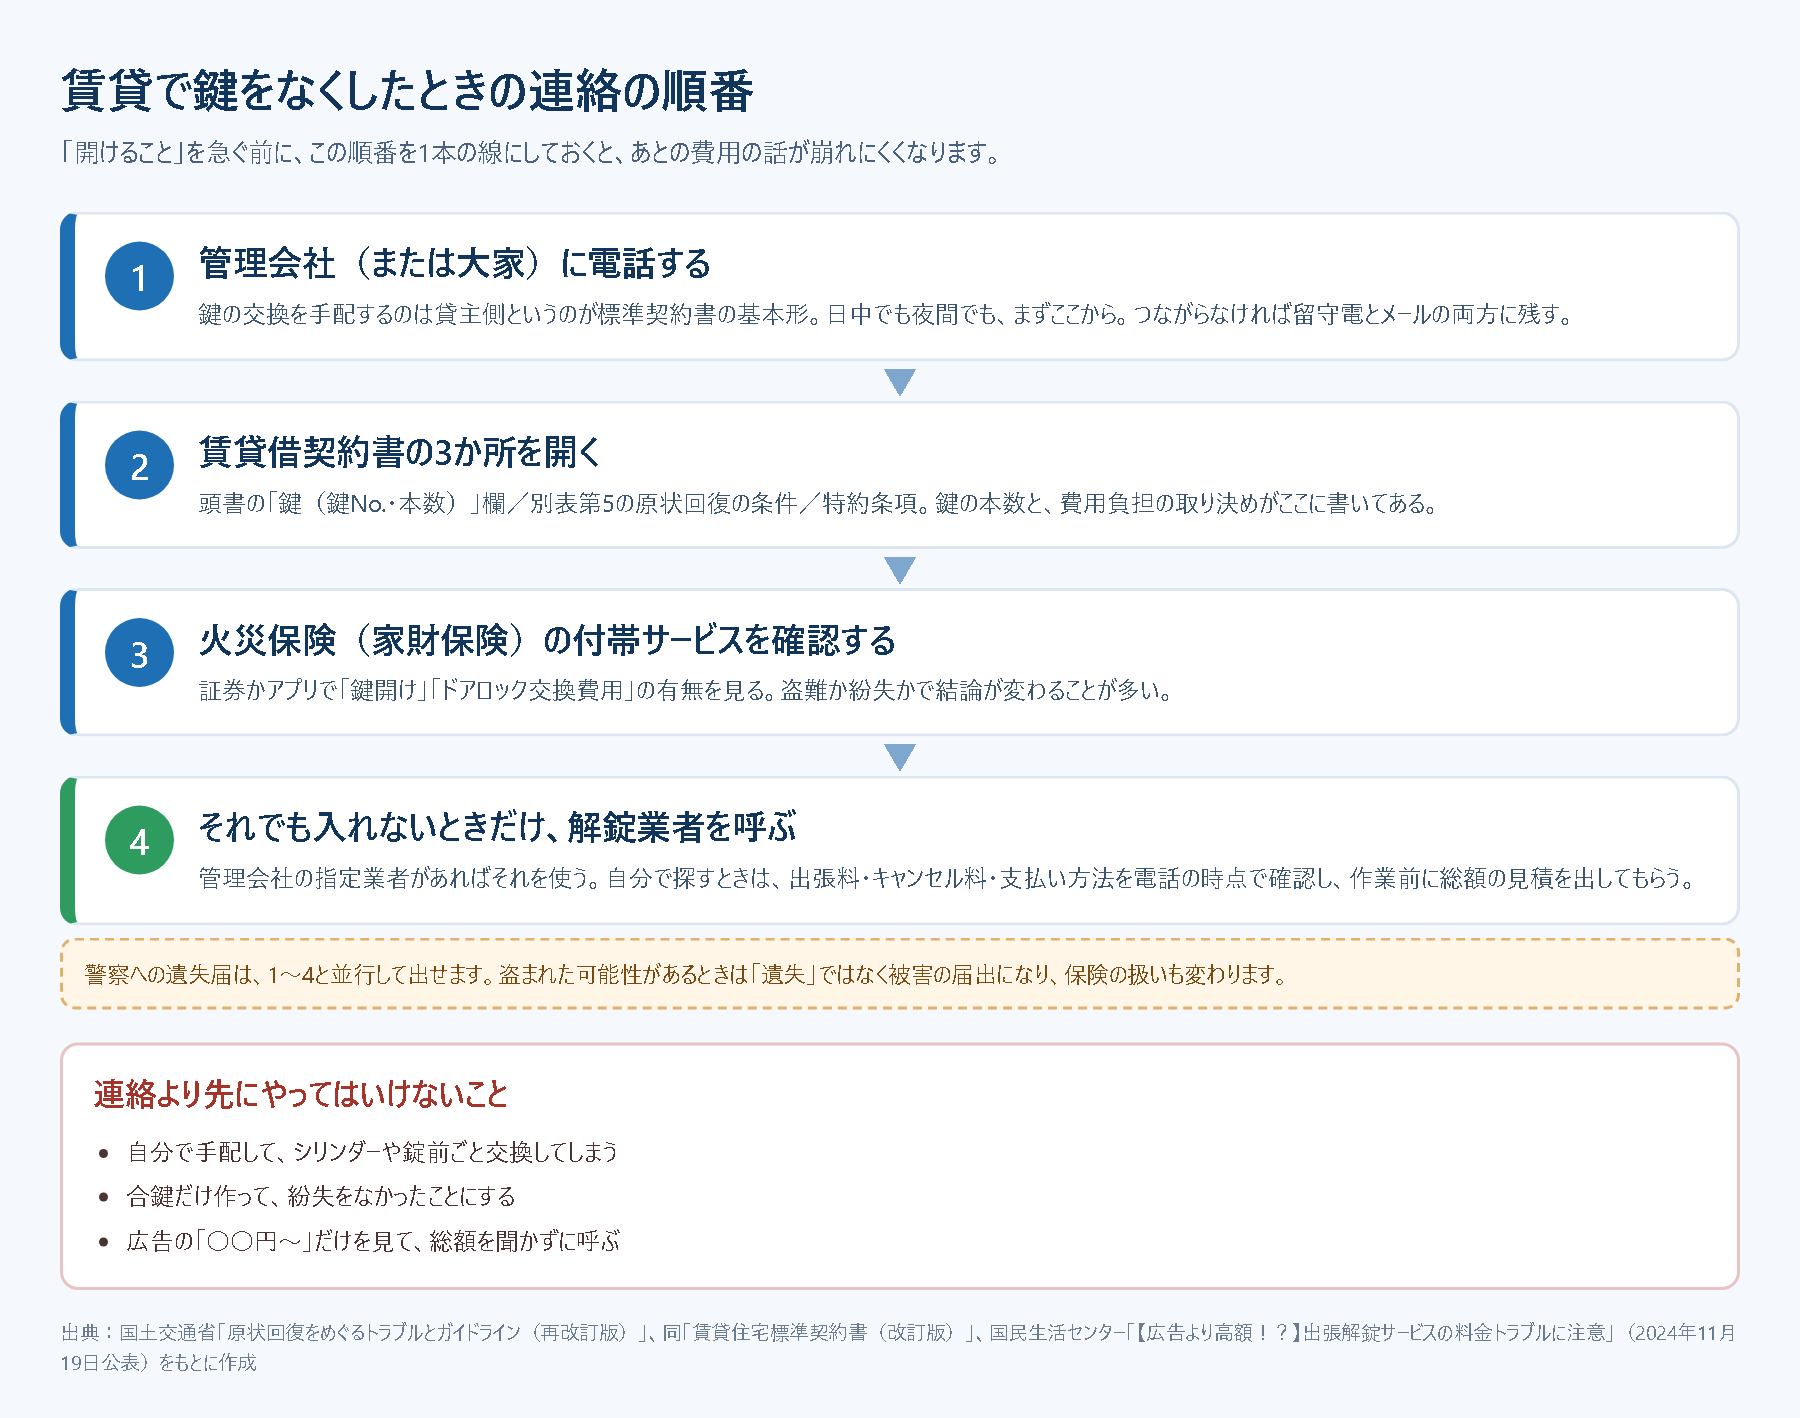Click the subtitle starting 「開けること」を急ぐ前に
This screenshot has width=1800, height=1418.
click(x=530, y=153)
